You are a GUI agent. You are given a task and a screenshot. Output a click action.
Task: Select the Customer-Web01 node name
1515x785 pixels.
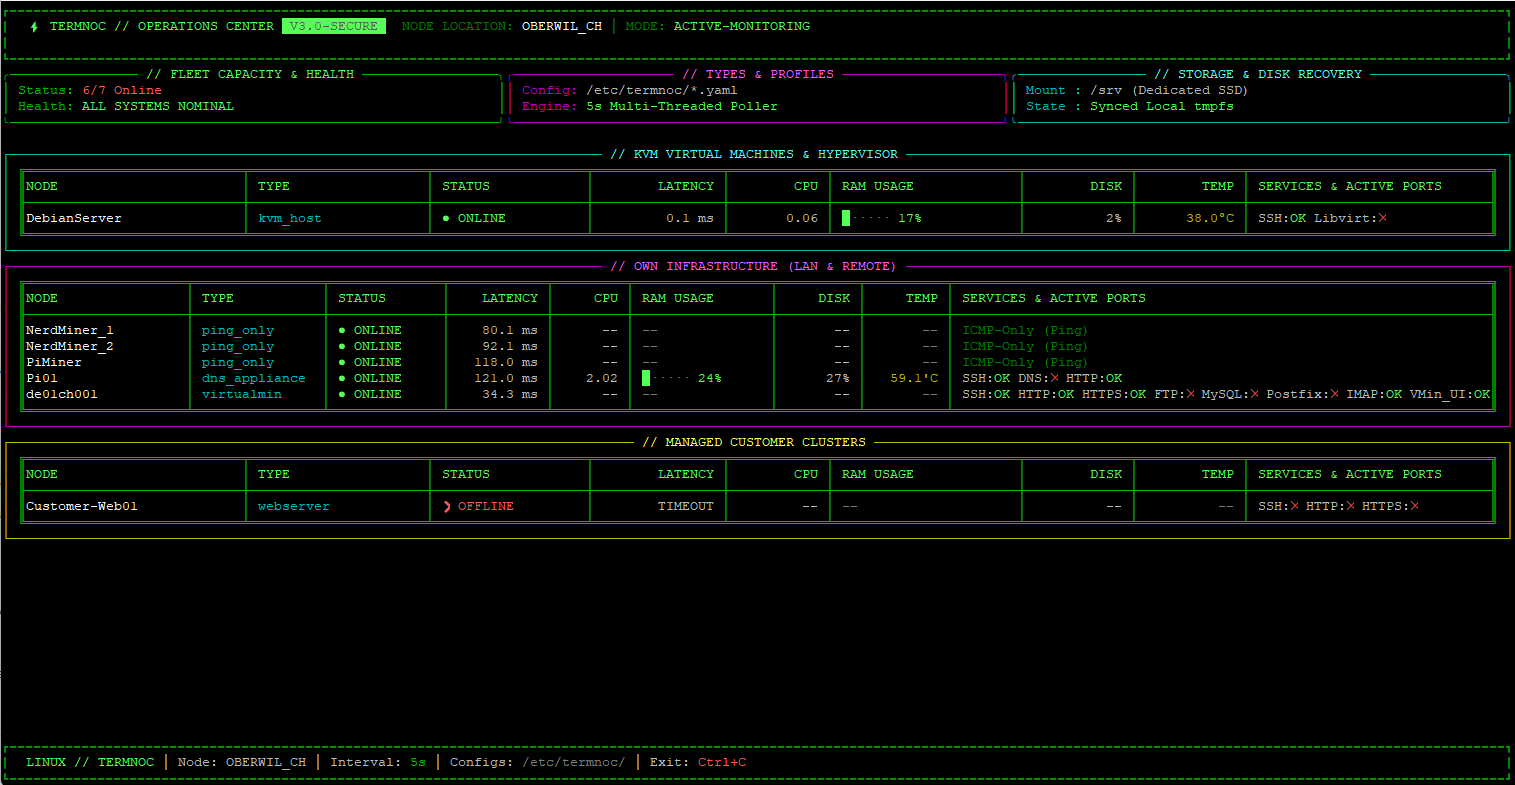point(82,506)
